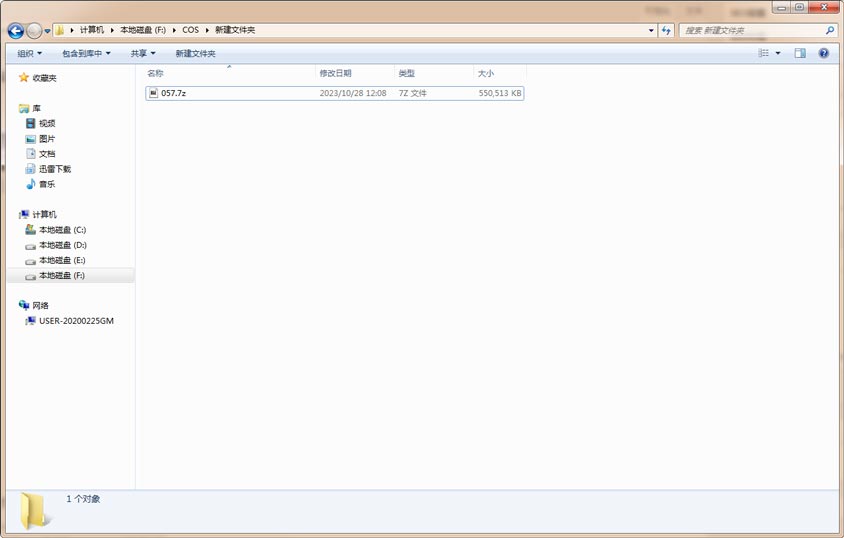Click the Refresh button beside address bar
This screenshot has width=844, height=538.
(666, 30)
